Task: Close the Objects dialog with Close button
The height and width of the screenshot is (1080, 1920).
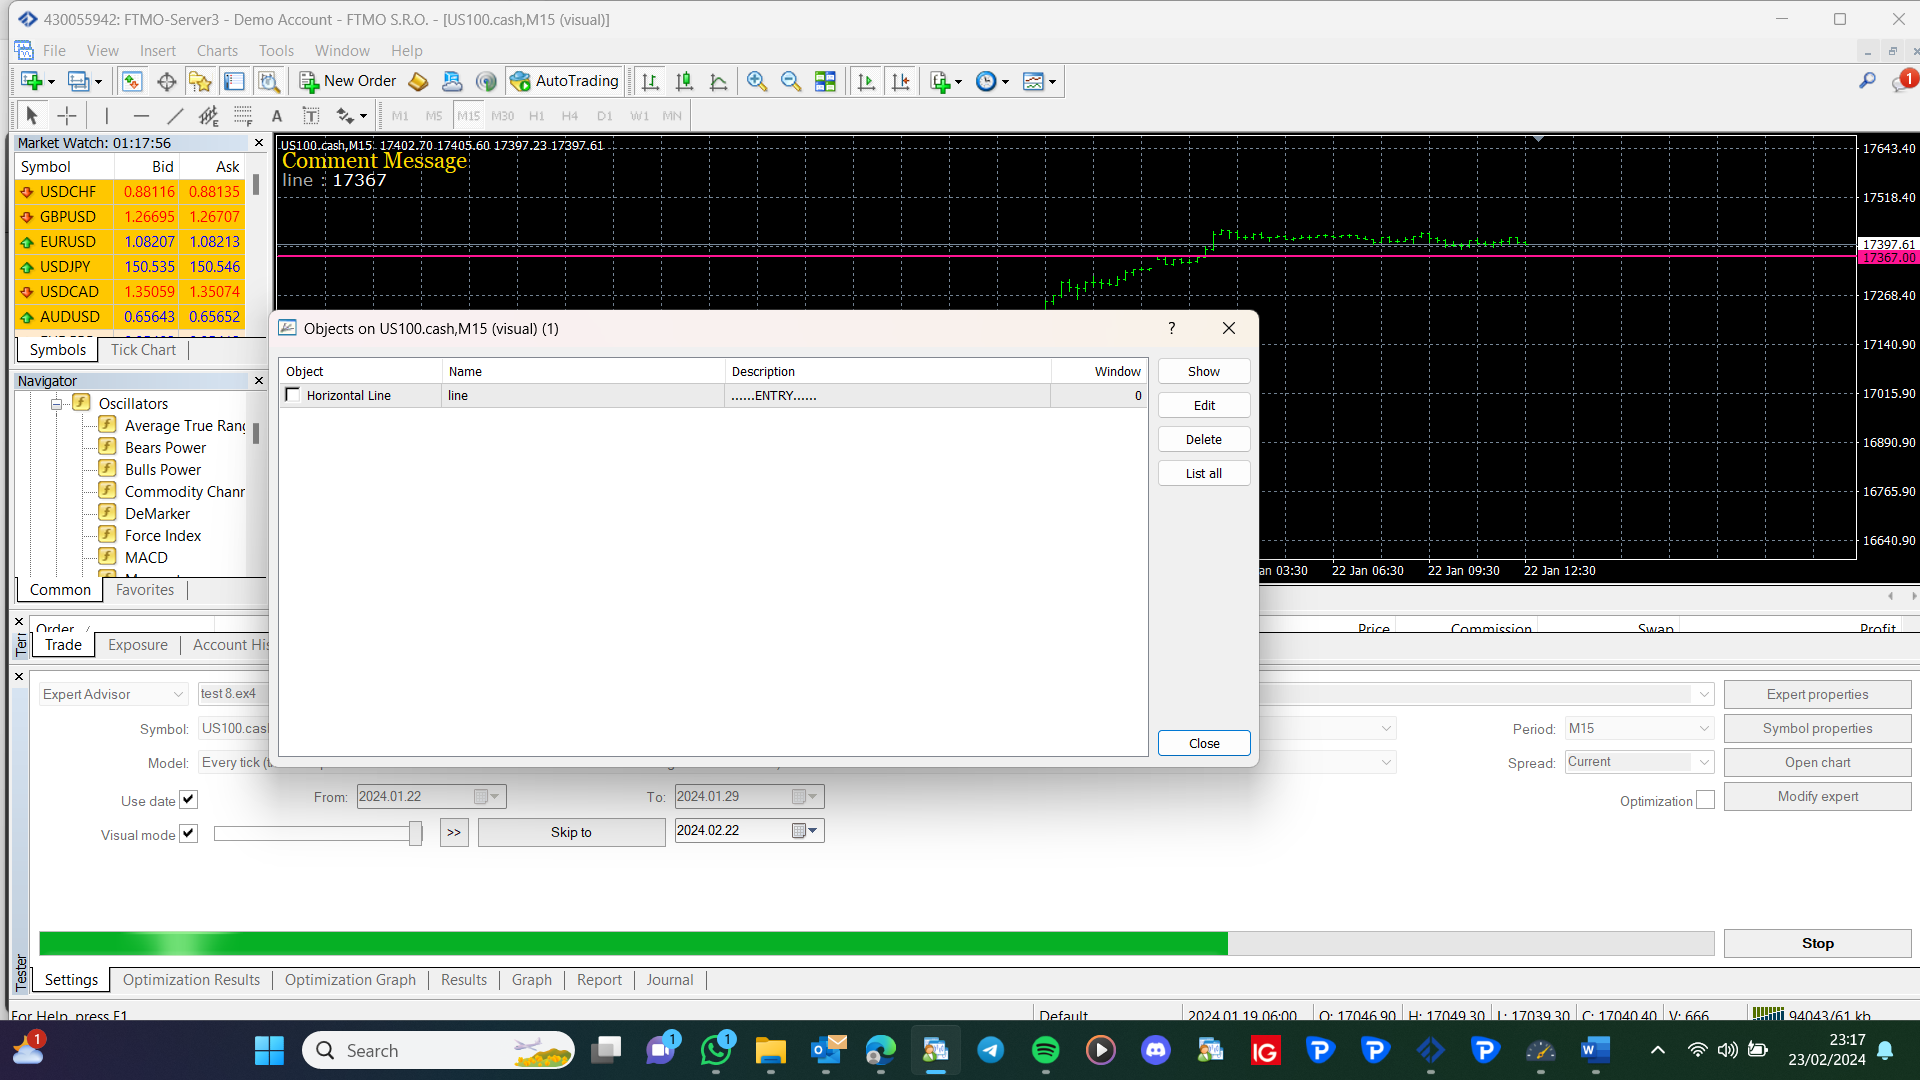Action: click(1204, 743)
